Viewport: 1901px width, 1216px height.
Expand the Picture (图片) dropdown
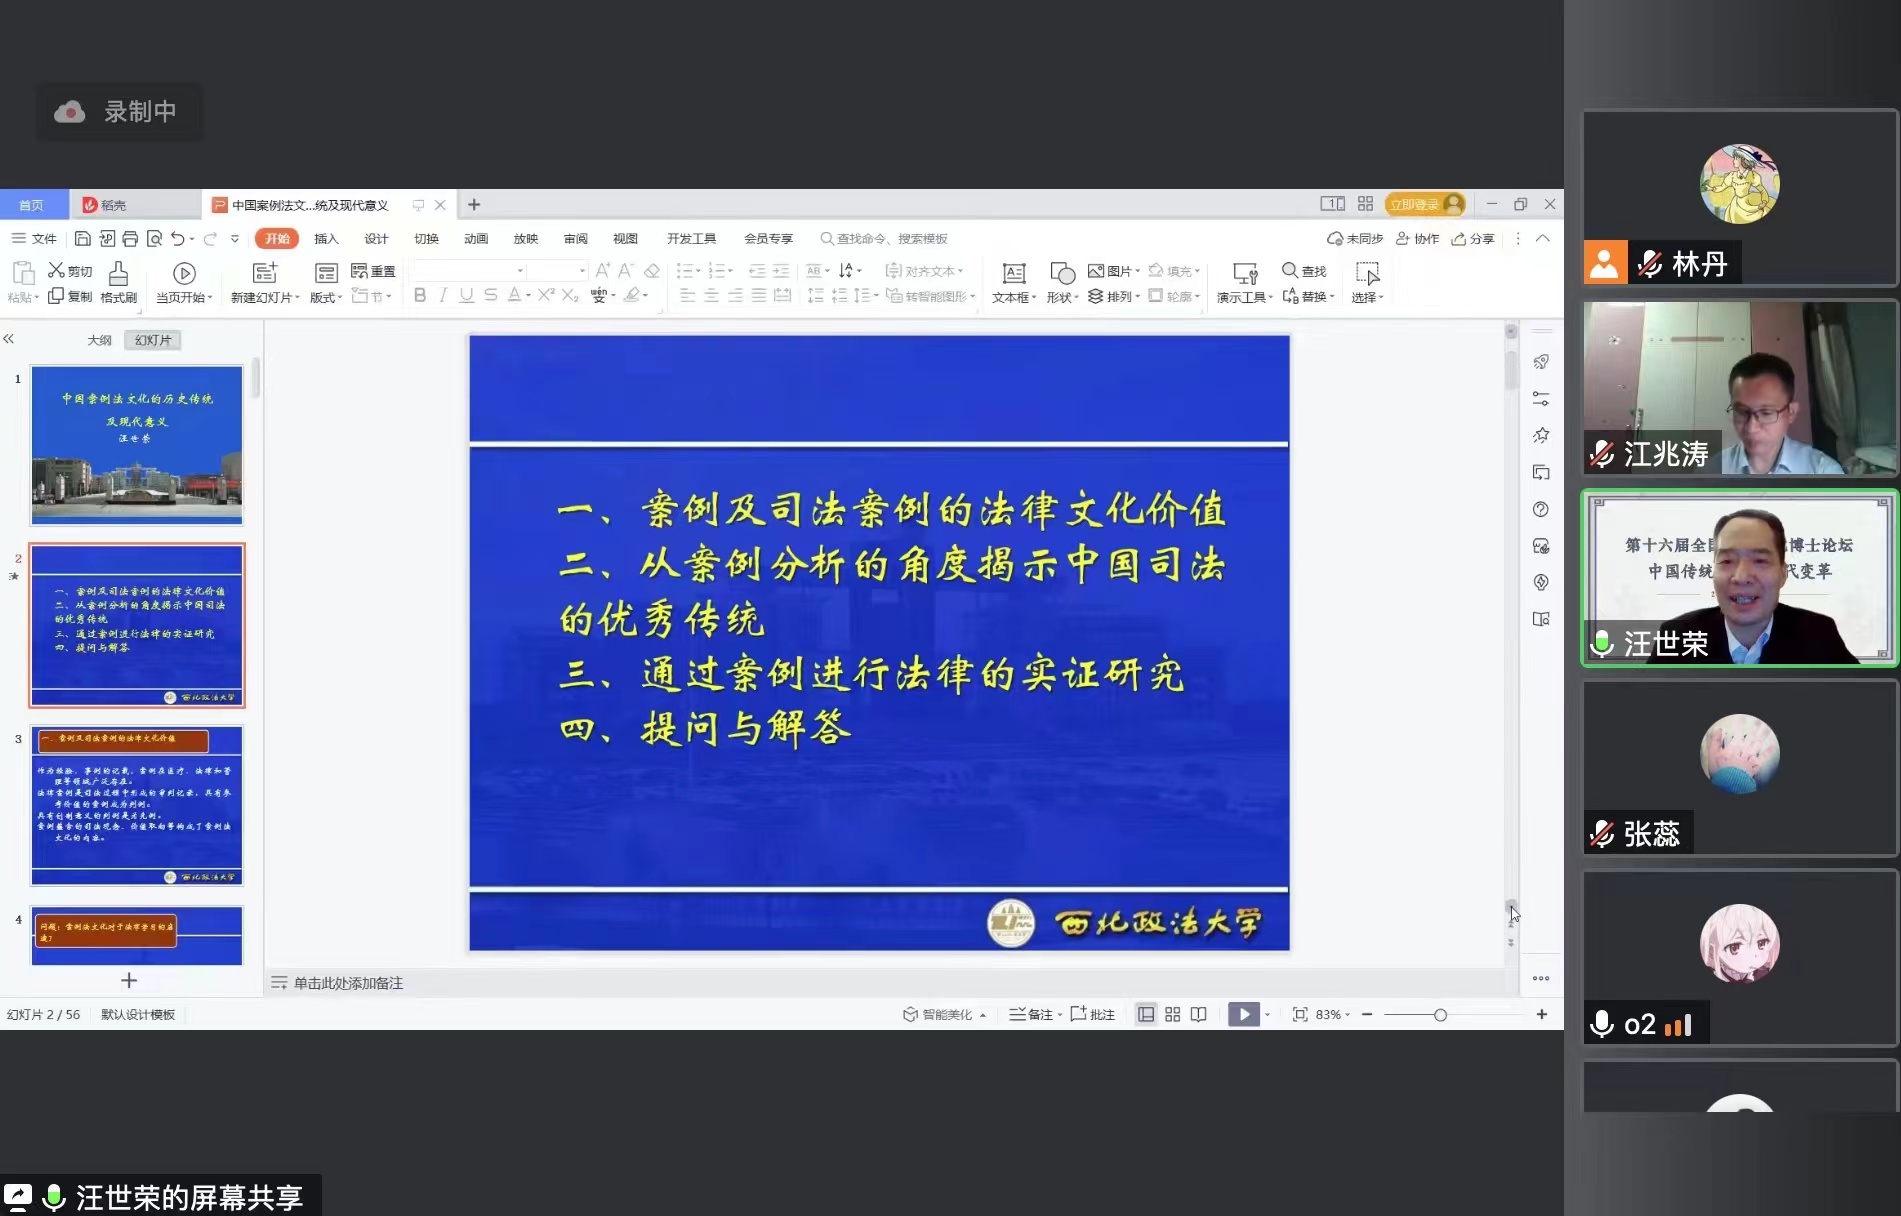[1137, 271]
